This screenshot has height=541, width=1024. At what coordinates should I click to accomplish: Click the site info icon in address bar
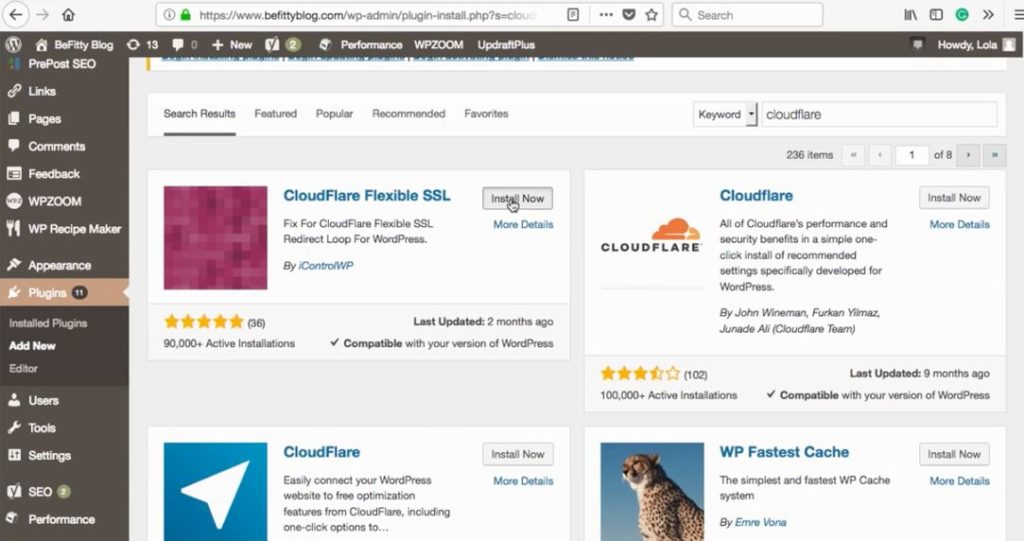tap(169, 14)
